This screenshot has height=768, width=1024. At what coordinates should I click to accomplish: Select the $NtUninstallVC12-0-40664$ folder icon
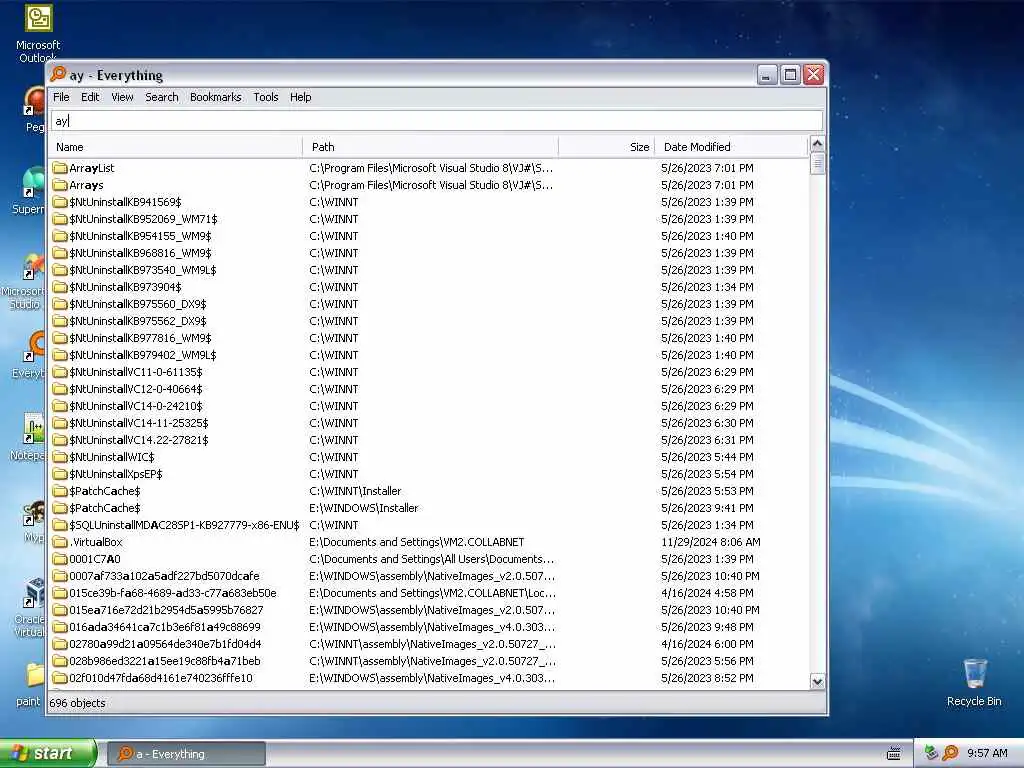(60, 389)
